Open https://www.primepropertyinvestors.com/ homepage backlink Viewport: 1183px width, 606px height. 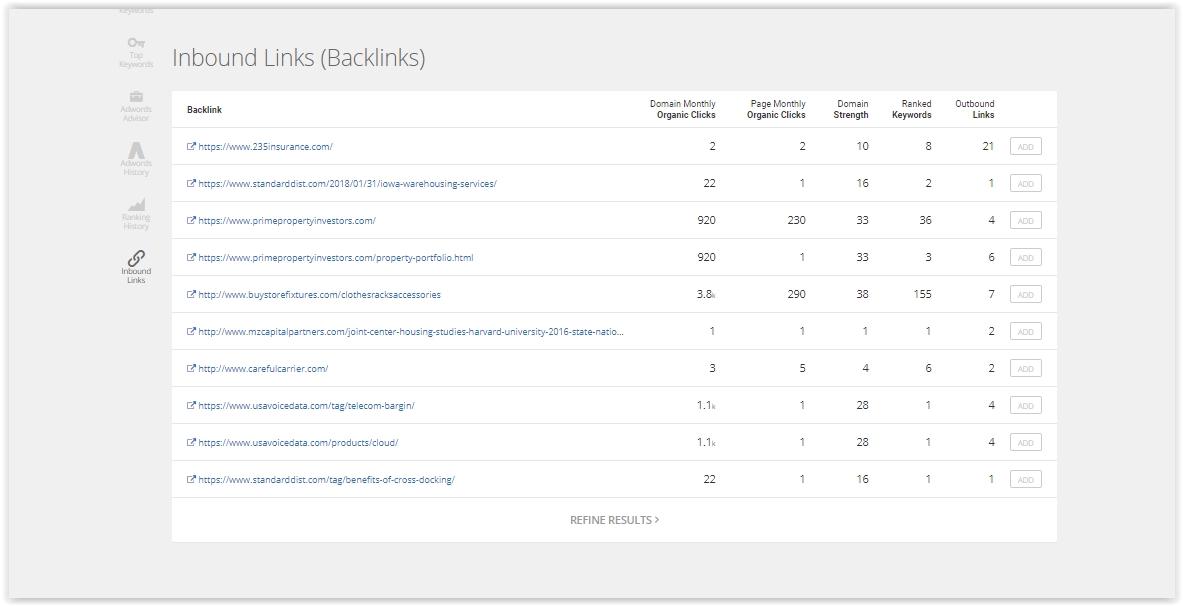pyautogui.click(x=287, y=220)
